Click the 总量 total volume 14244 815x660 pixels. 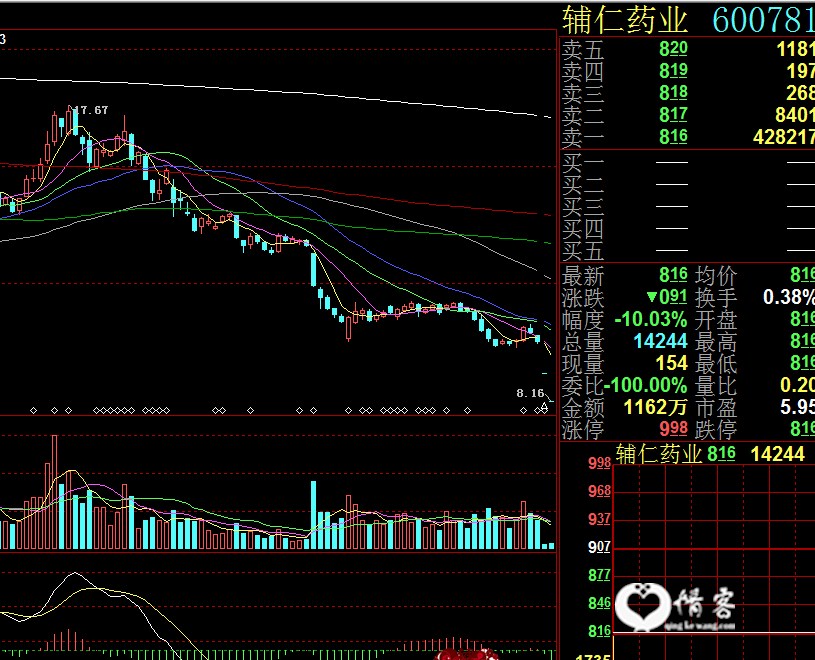[661, 341]
